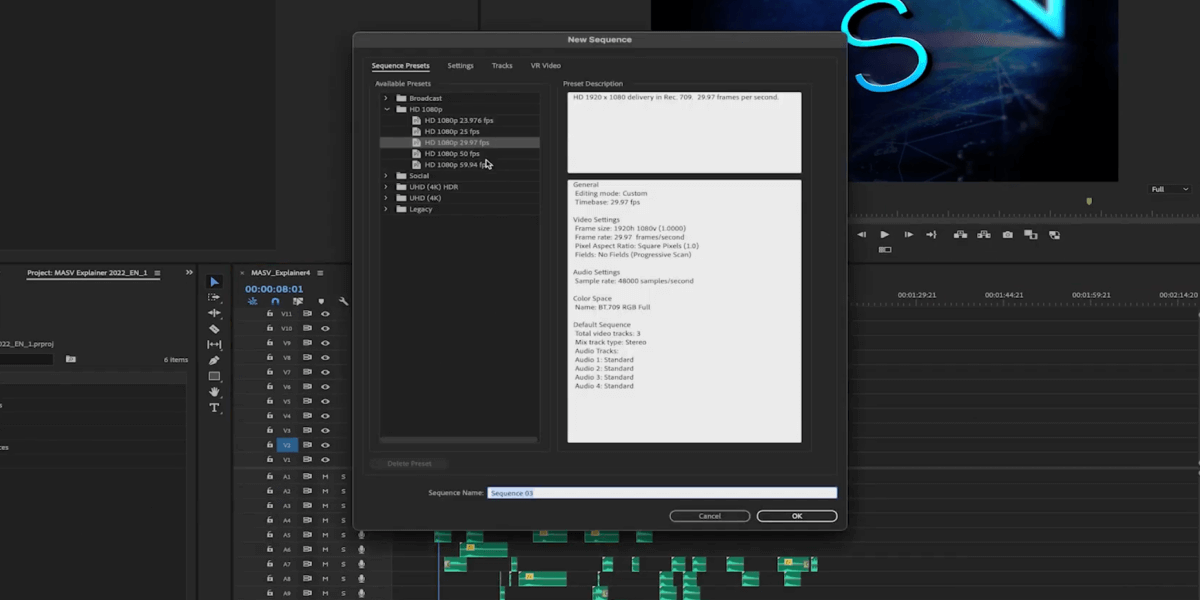Expand the Social presets folder
The image size is (1200, 600).
coord(386,176)
